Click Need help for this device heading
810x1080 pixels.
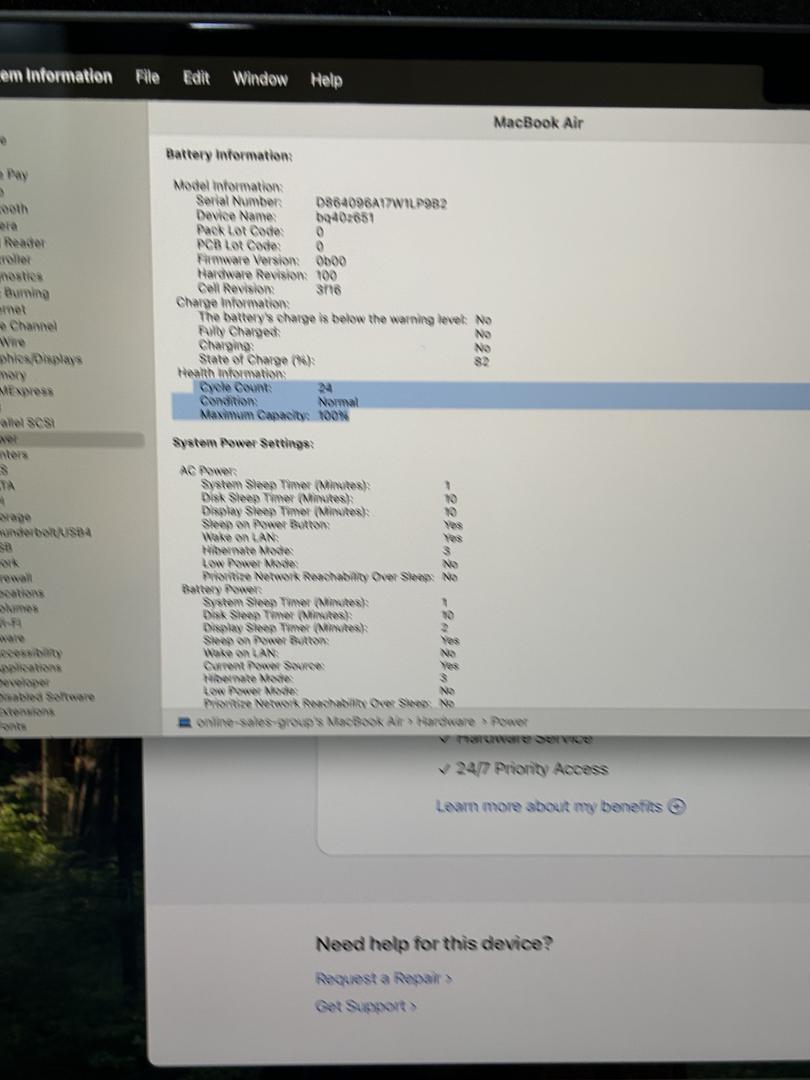tap(434, 943)
